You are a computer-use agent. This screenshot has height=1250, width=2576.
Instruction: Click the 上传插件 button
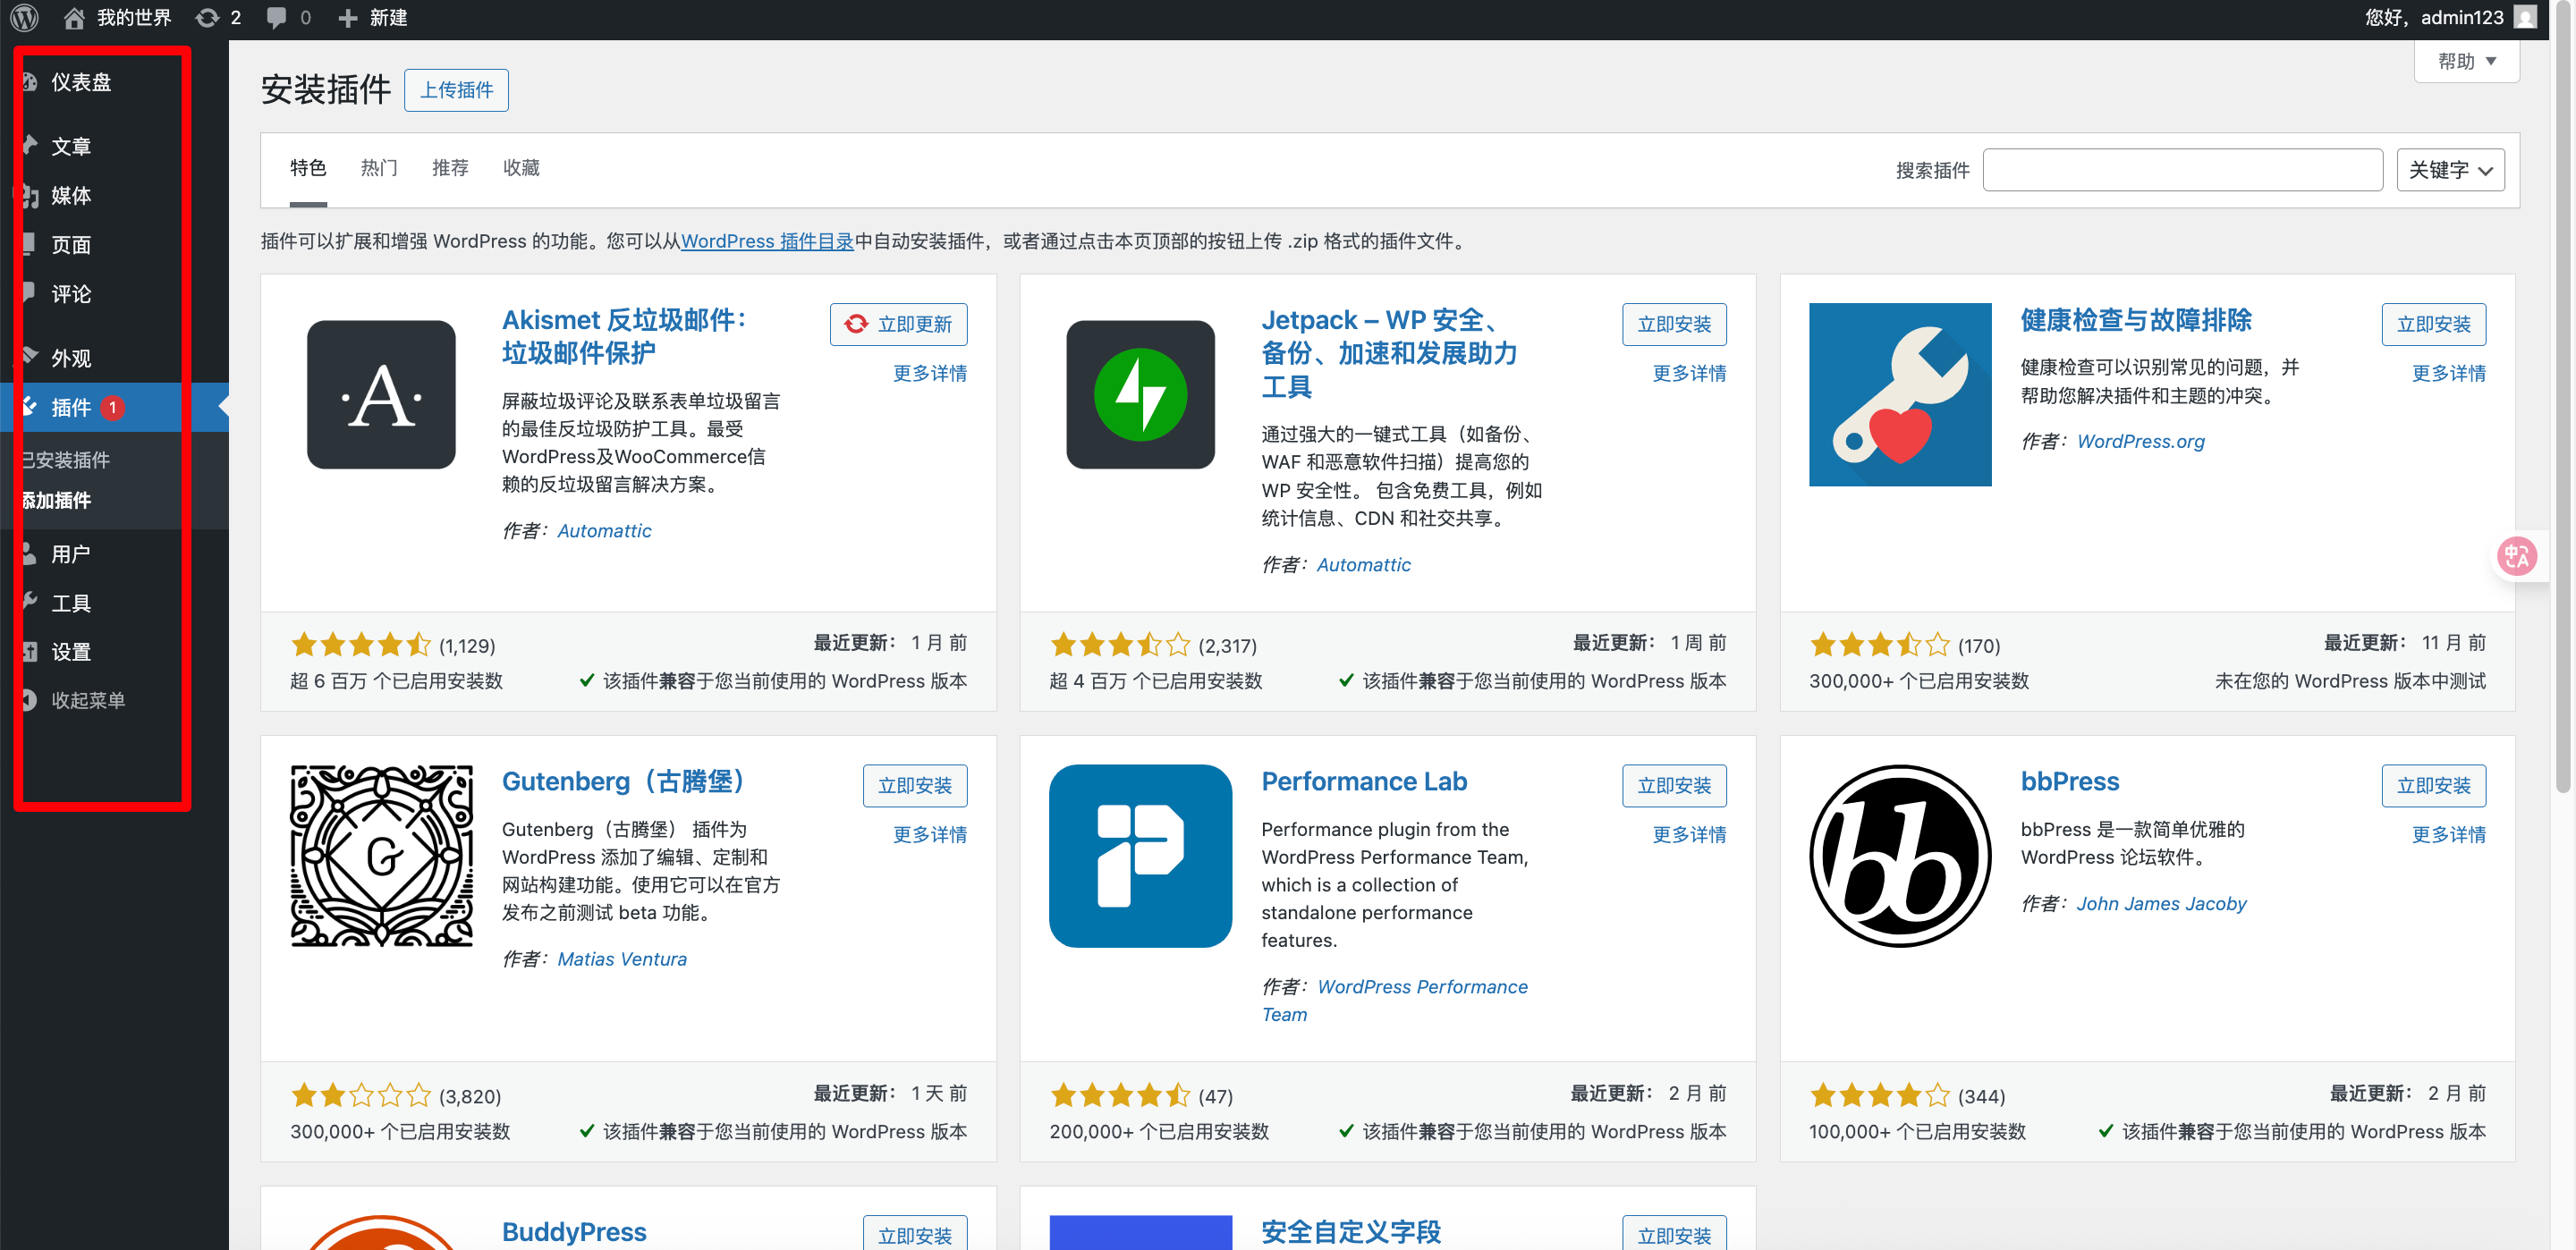click(x=456, y=90)
